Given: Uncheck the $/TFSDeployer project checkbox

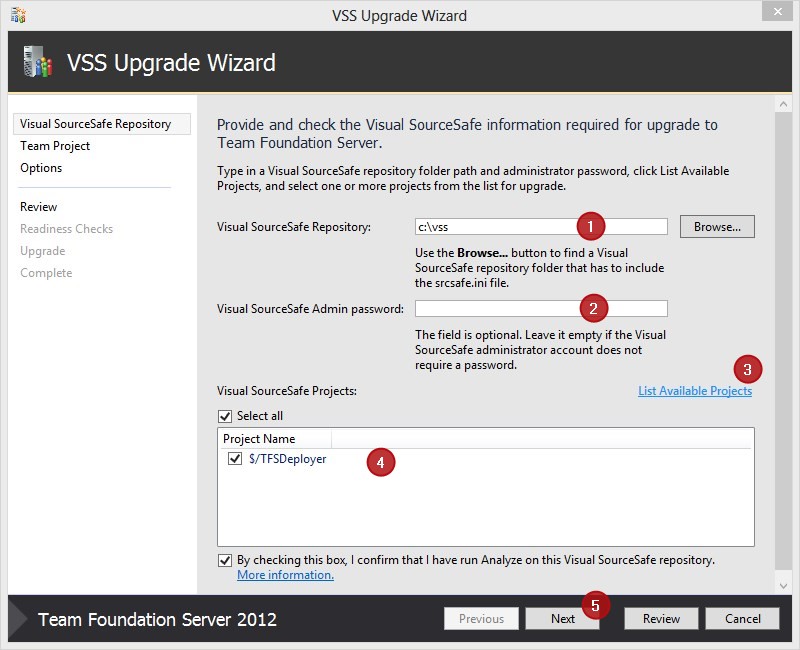Looking at the screenshot, I should pyautogui.click(x=235, y=459).
